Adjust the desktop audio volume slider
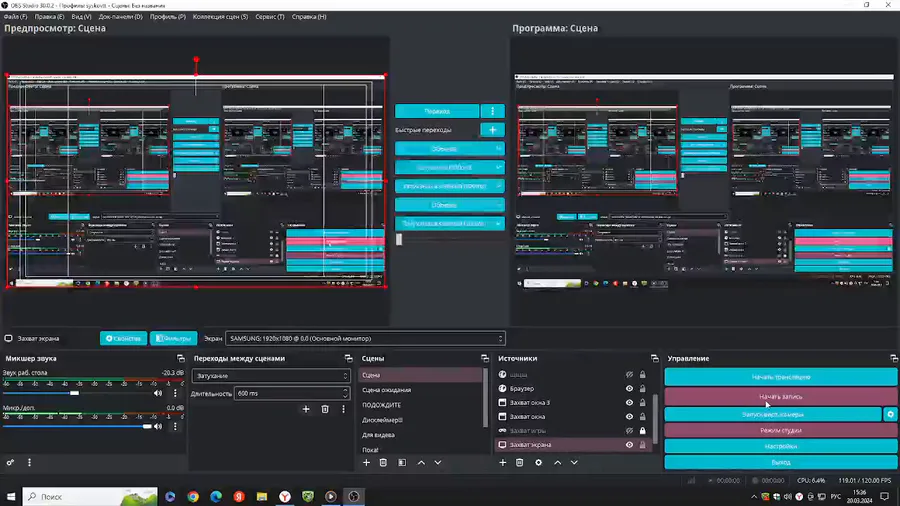This screenshot has width=900, height=506. [x=75, y=394]
